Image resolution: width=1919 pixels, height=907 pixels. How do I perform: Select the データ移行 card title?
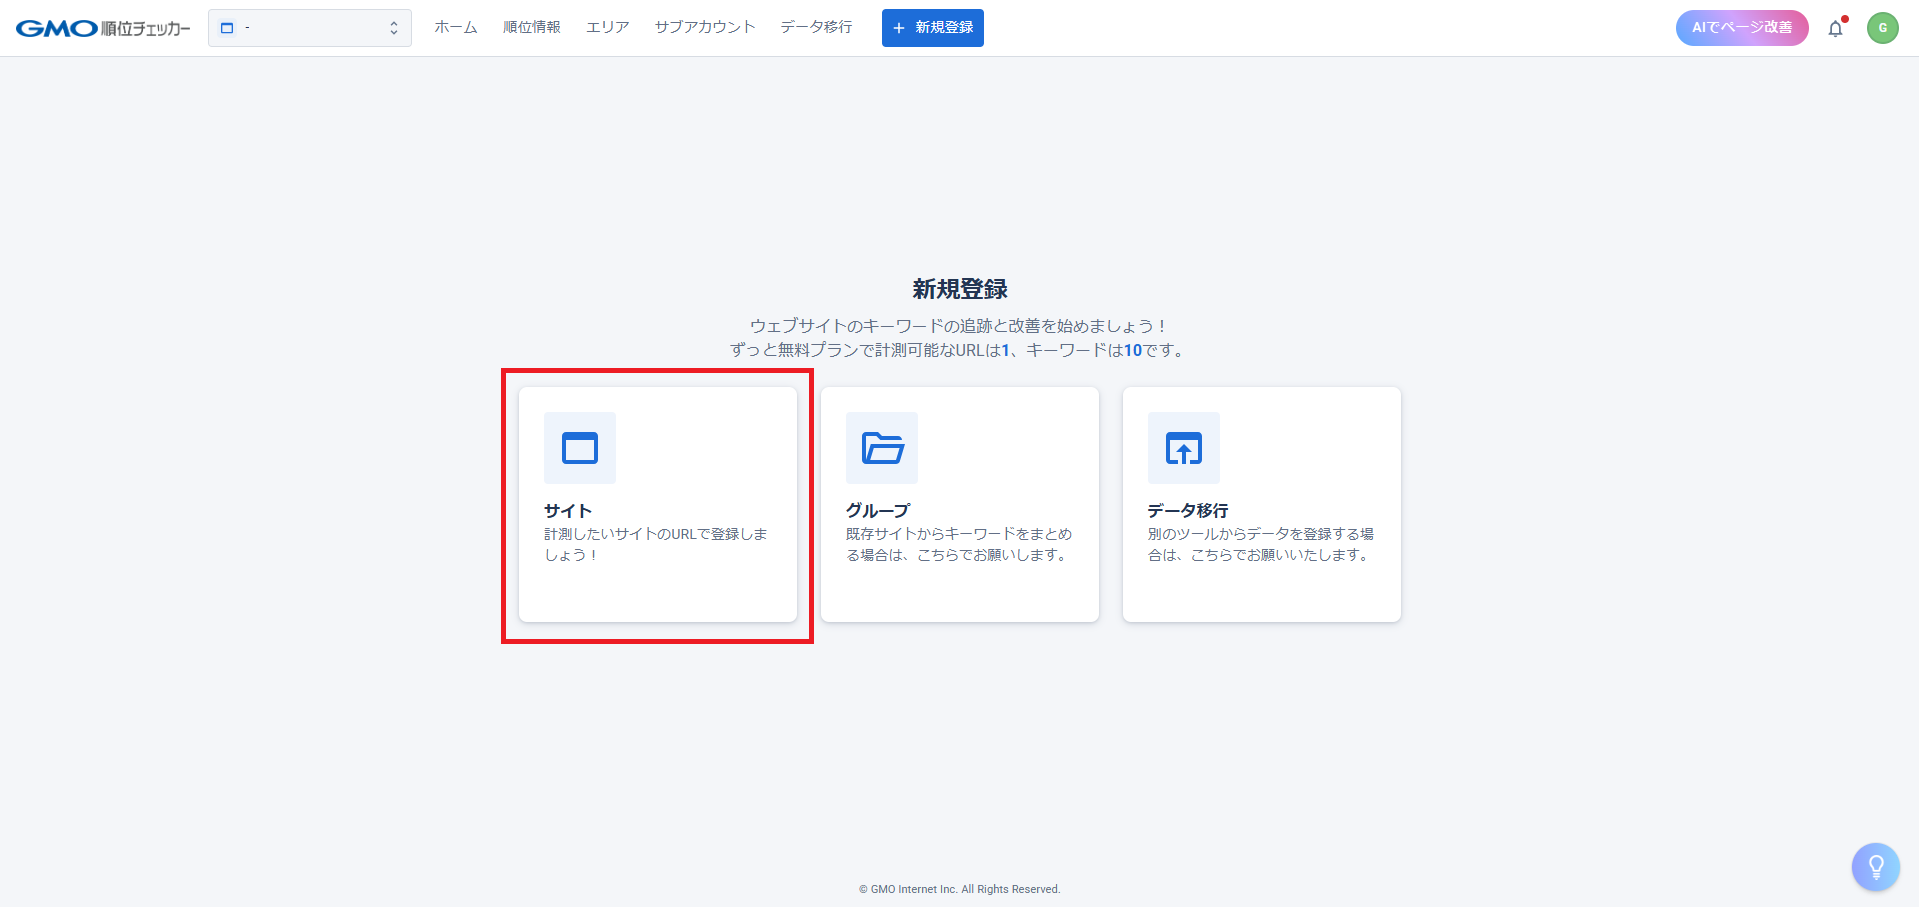click(x=1188, y=510)
